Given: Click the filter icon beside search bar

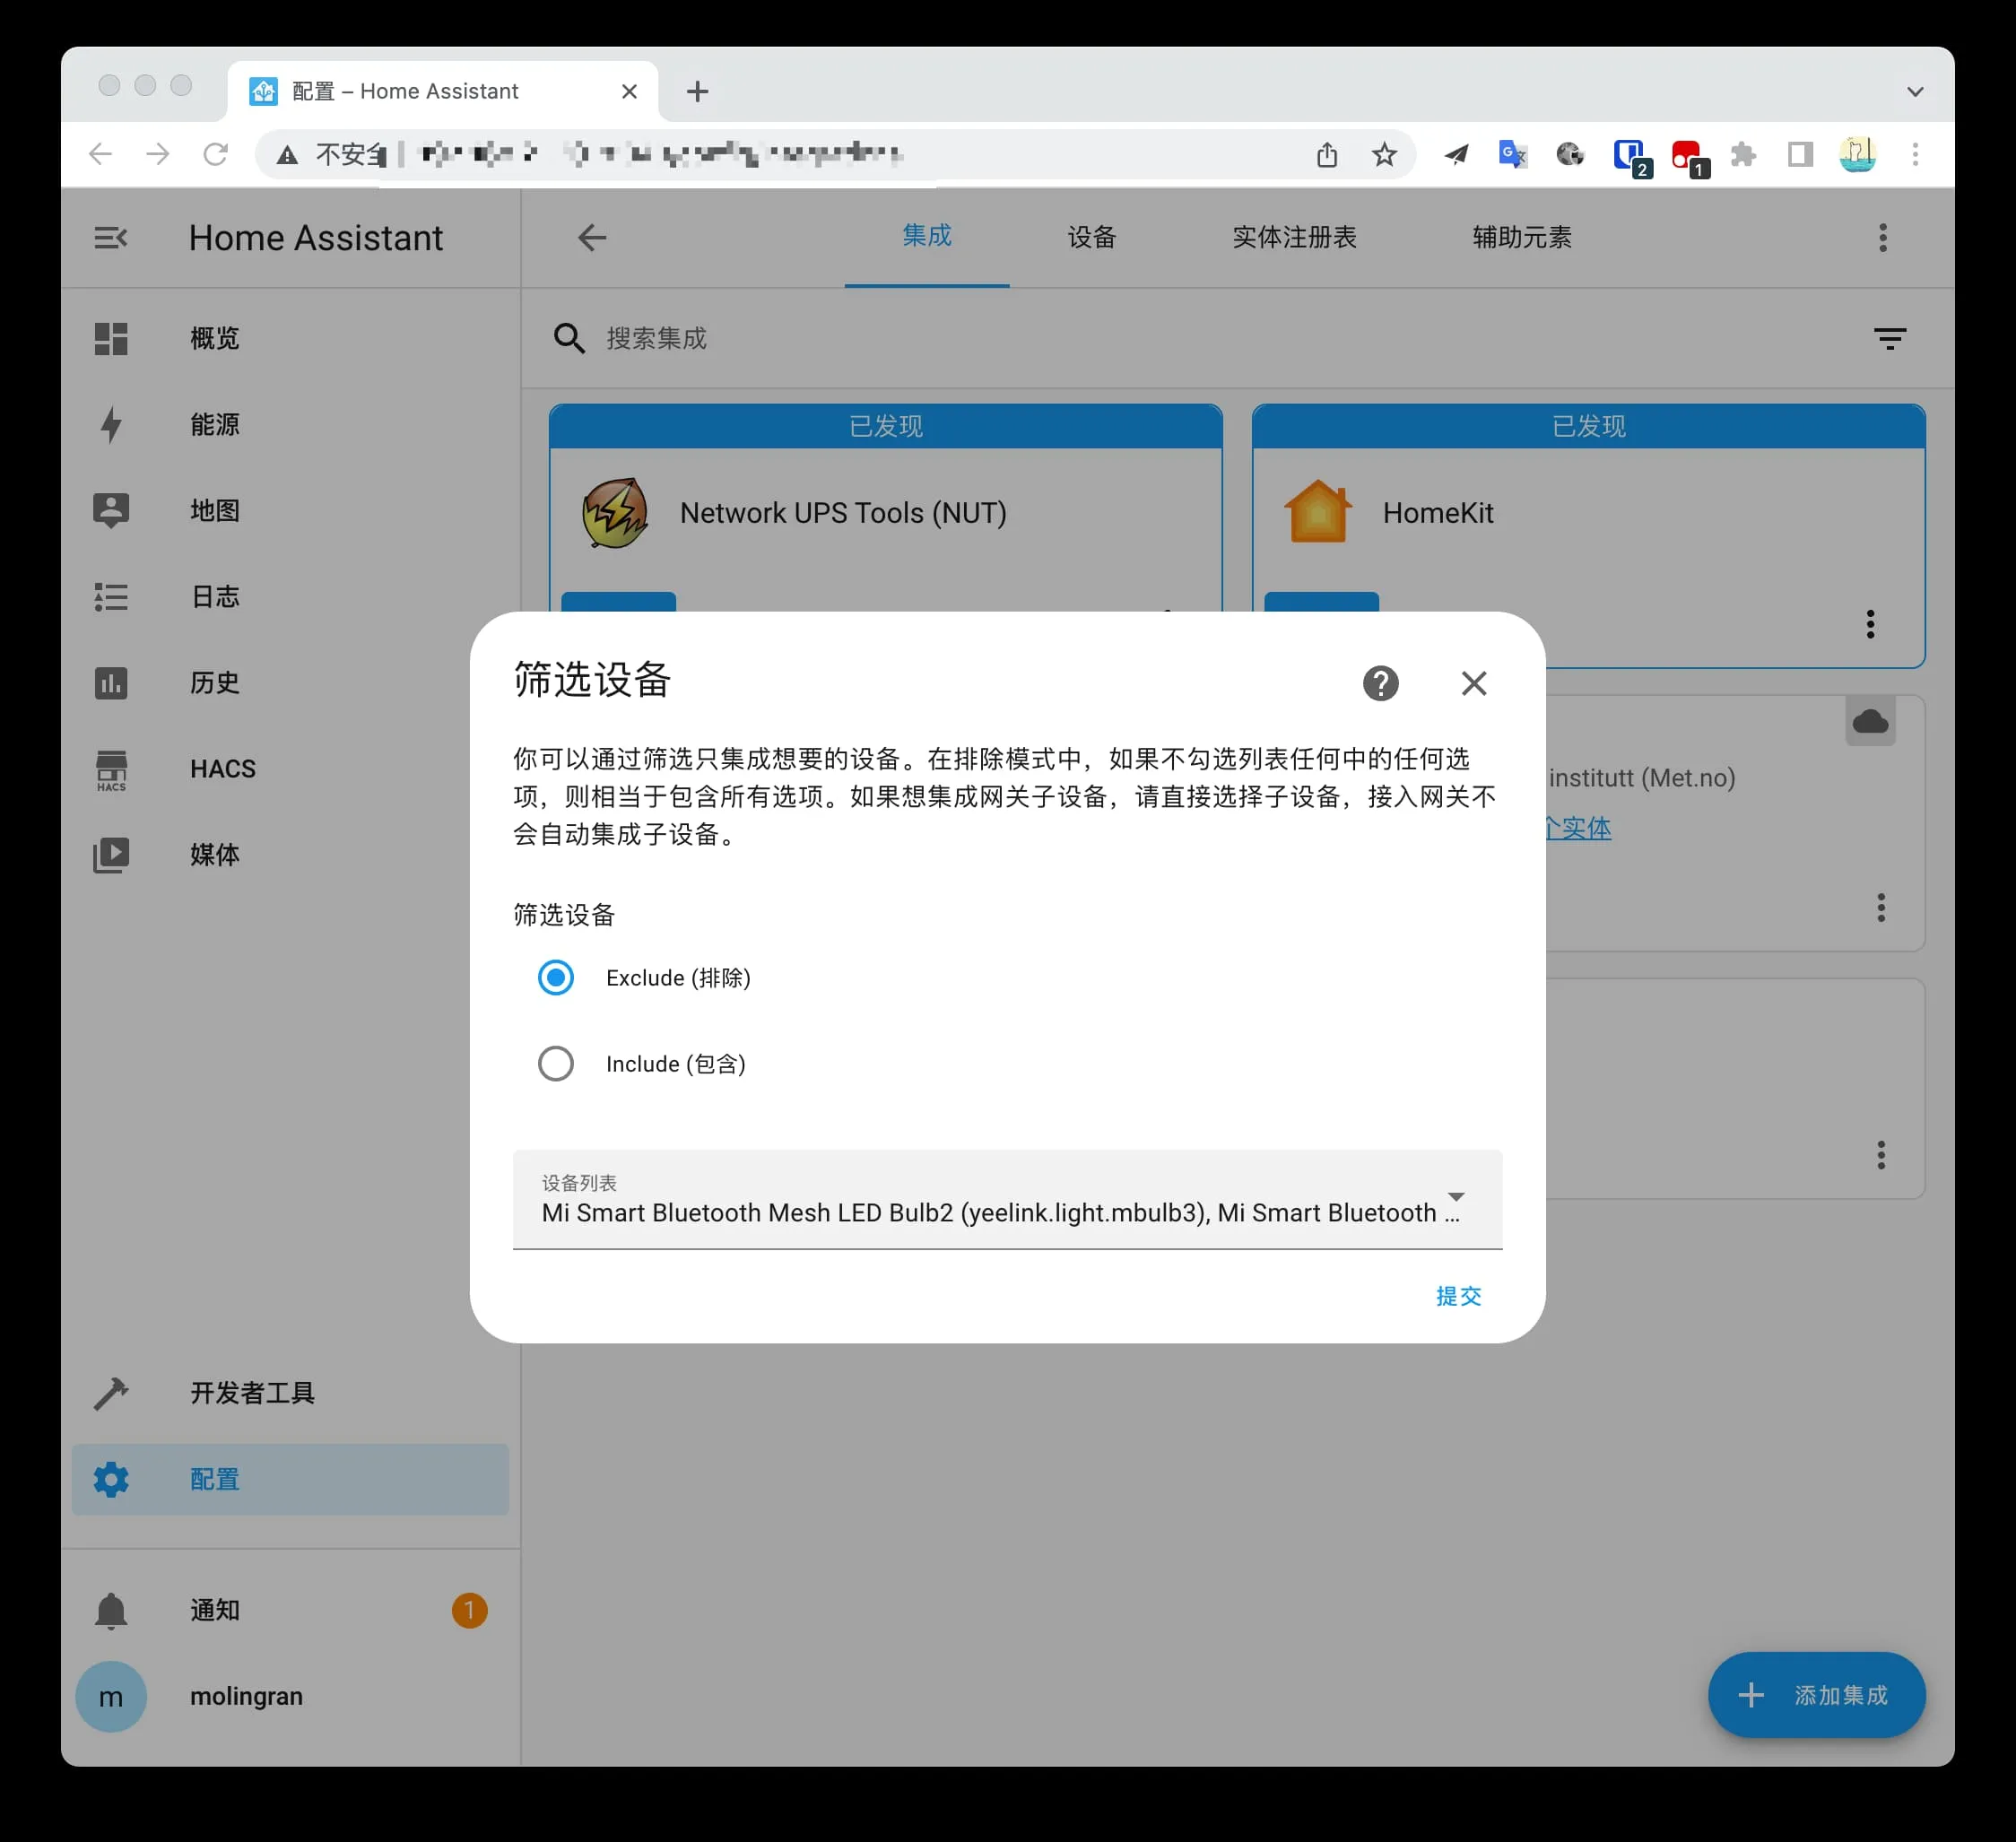Looking at the screenshot, I should 1889,338.
